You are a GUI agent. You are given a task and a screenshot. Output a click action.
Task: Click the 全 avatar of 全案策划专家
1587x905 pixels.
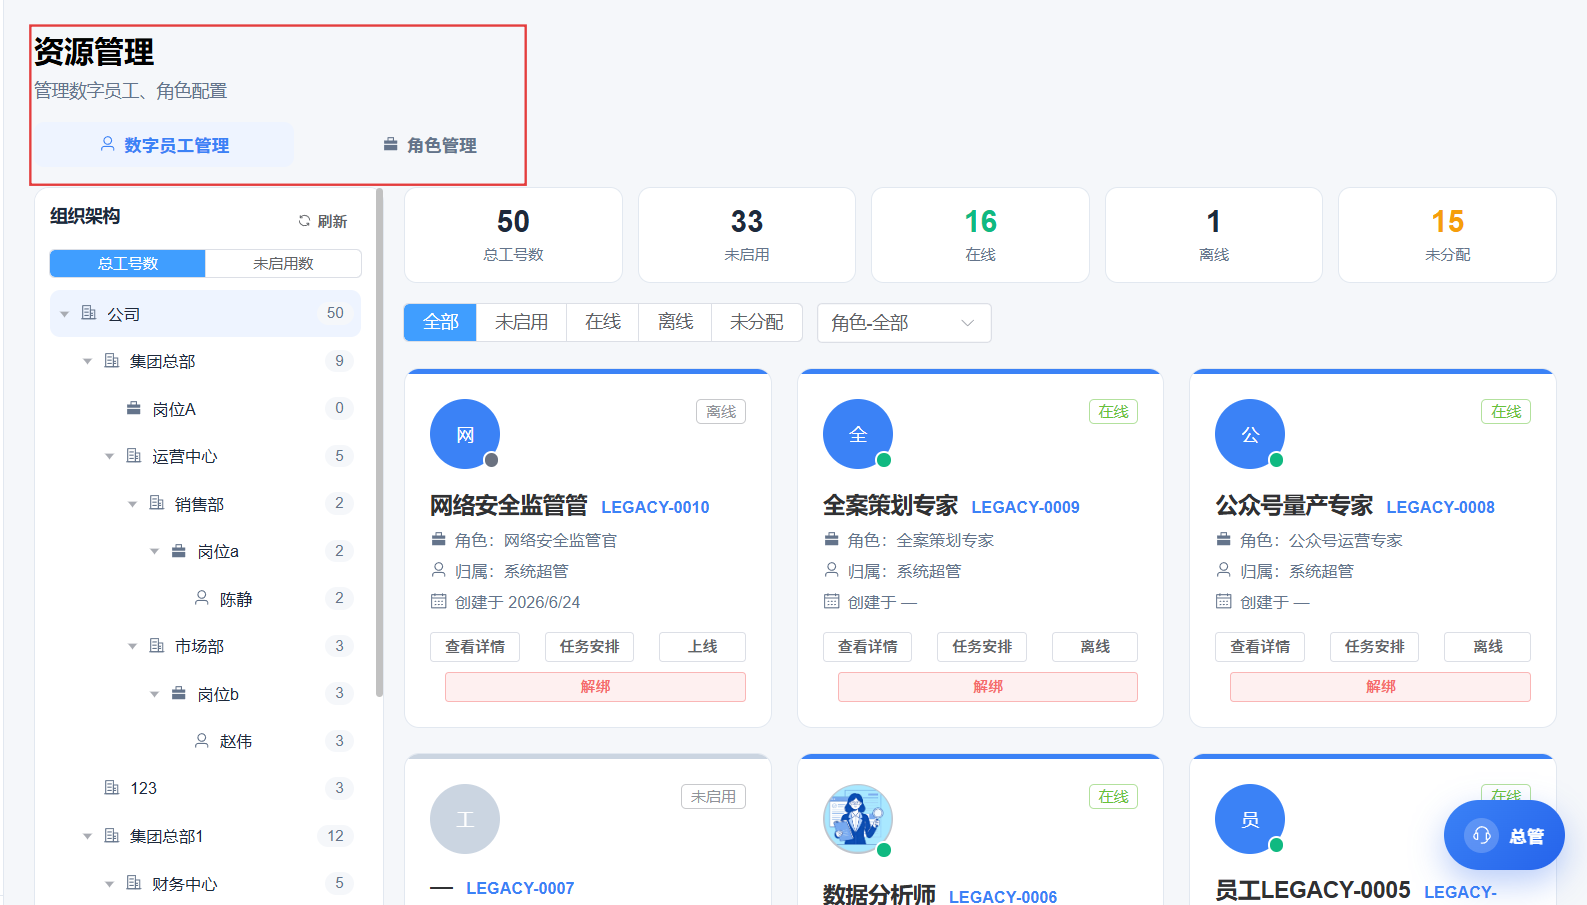[858, 434]
